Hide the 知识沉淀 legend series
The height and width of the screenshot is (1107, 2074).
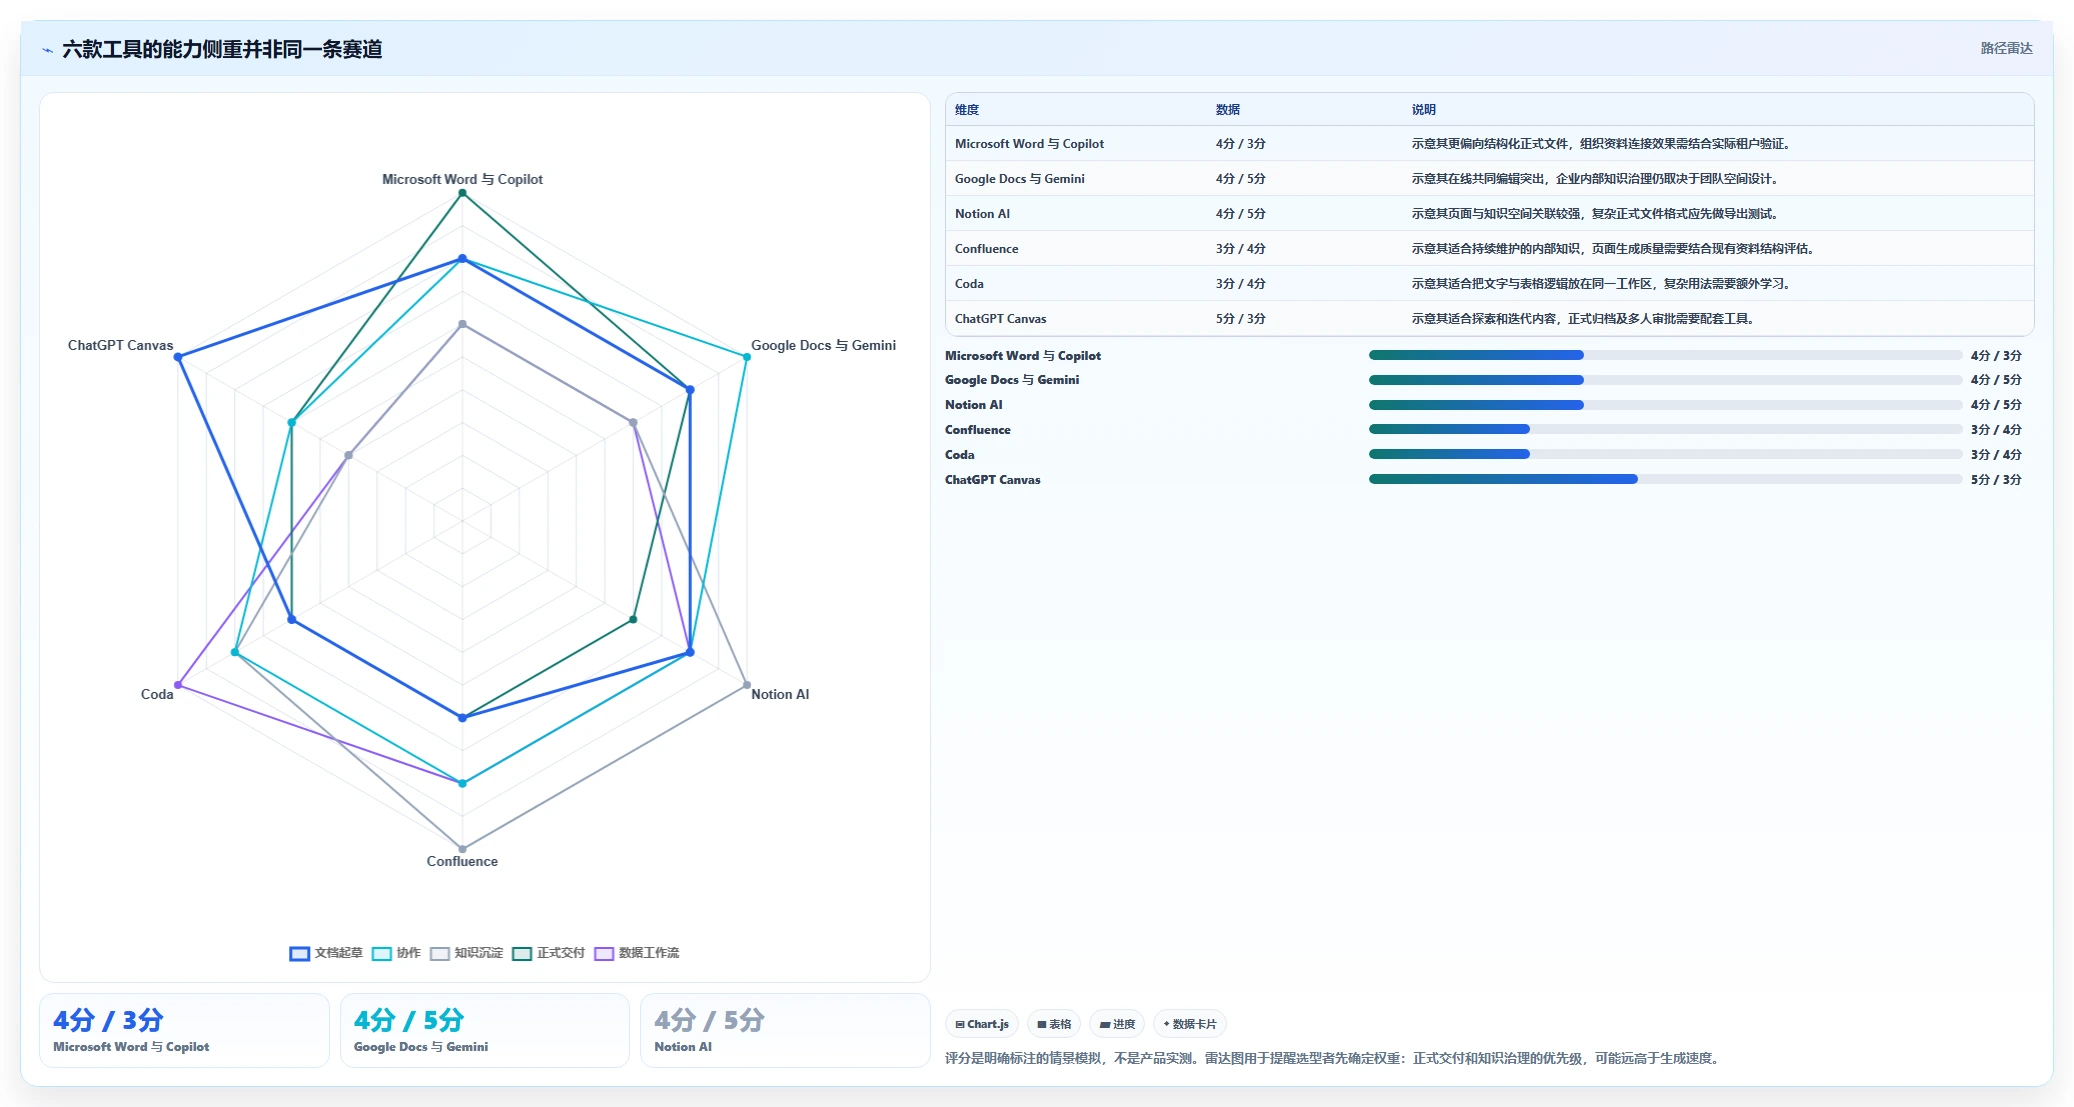point(466,953)
